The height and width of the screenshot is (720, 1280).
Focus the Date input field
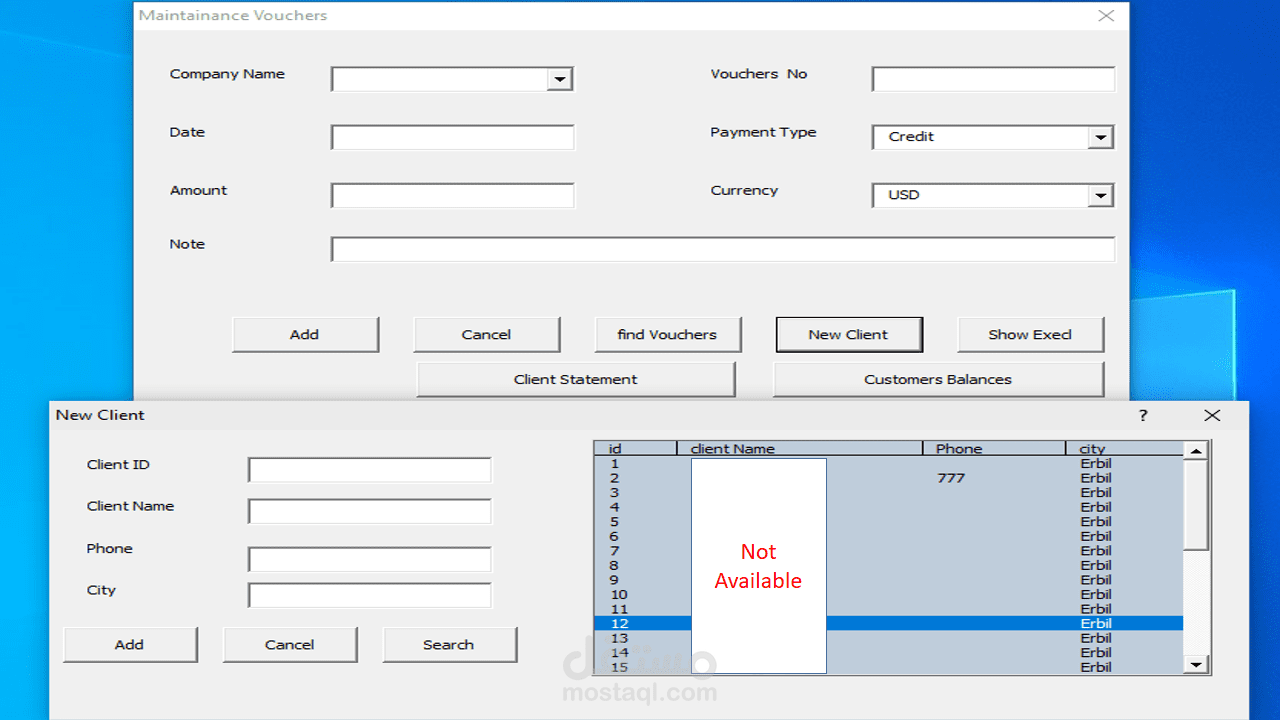click(453, 138)
